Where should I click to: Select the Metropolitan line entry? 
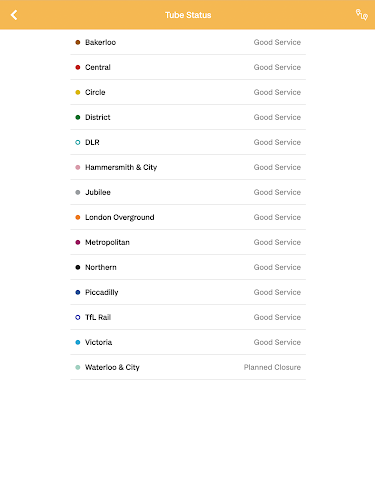point(188,242)
